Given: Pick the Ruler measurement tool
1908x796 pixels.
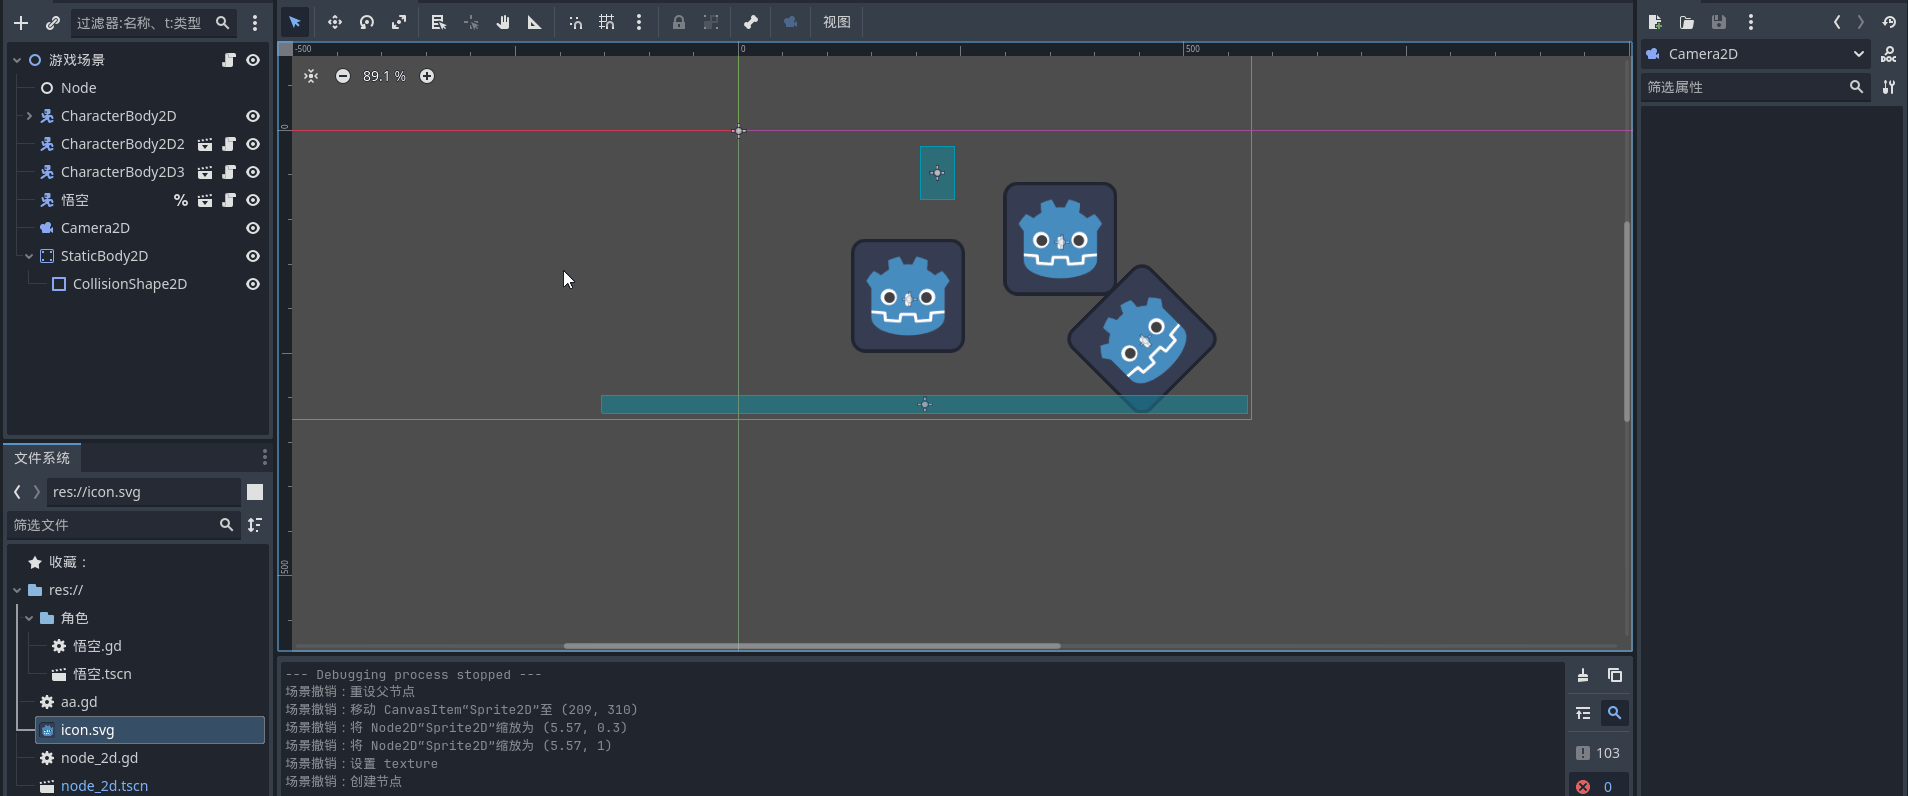Looking at the screenshot, I should pyautogui.click(x=535, y=22).
